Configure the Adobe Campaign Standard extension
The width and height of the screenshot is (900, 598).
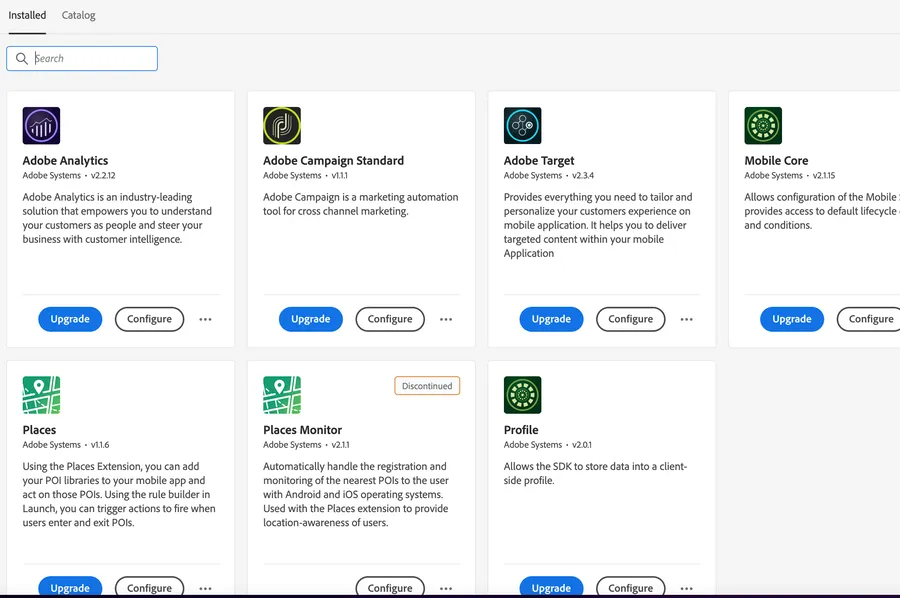click(x=390, y=319)
